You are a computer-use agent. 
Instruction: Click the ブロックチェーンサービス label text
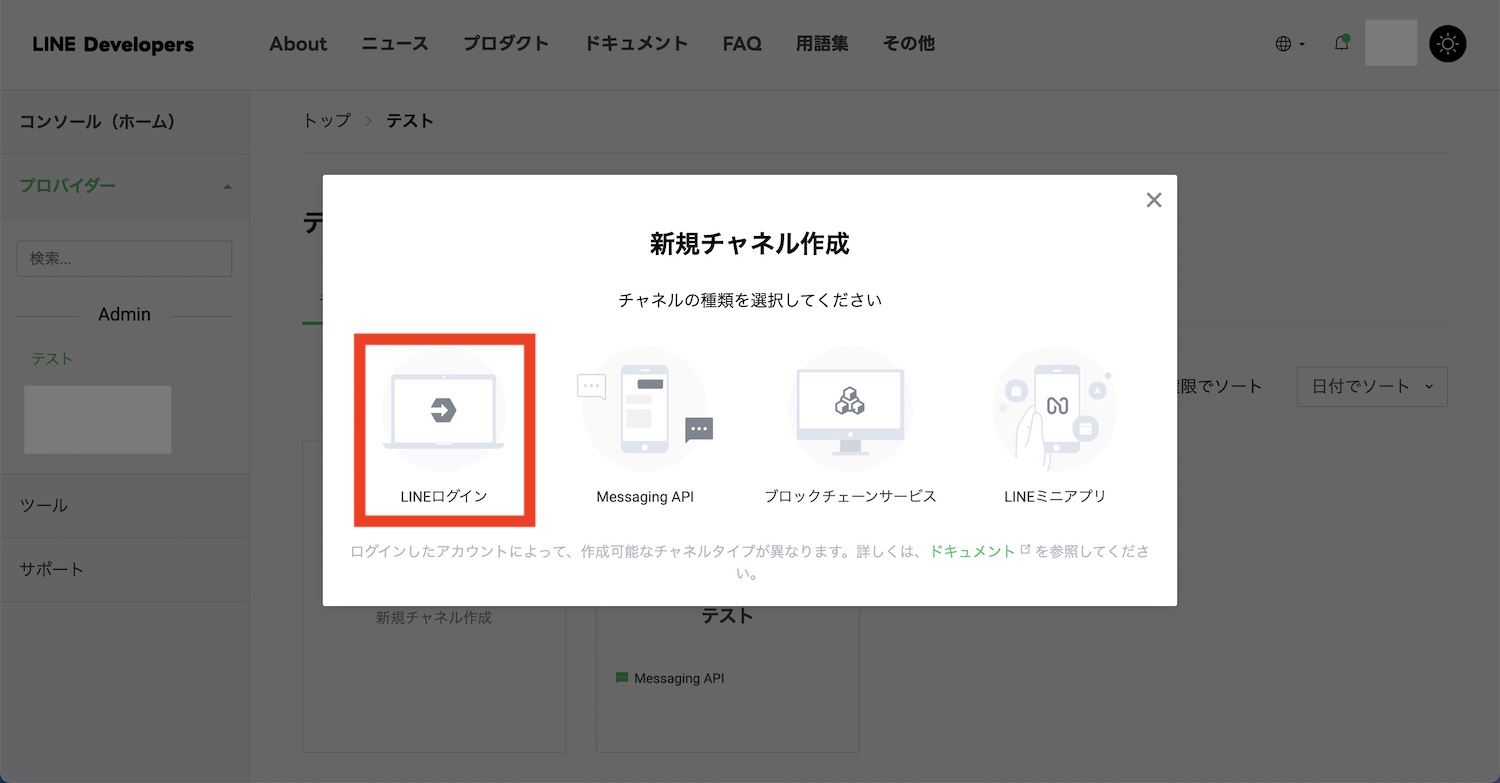[850, 496]
